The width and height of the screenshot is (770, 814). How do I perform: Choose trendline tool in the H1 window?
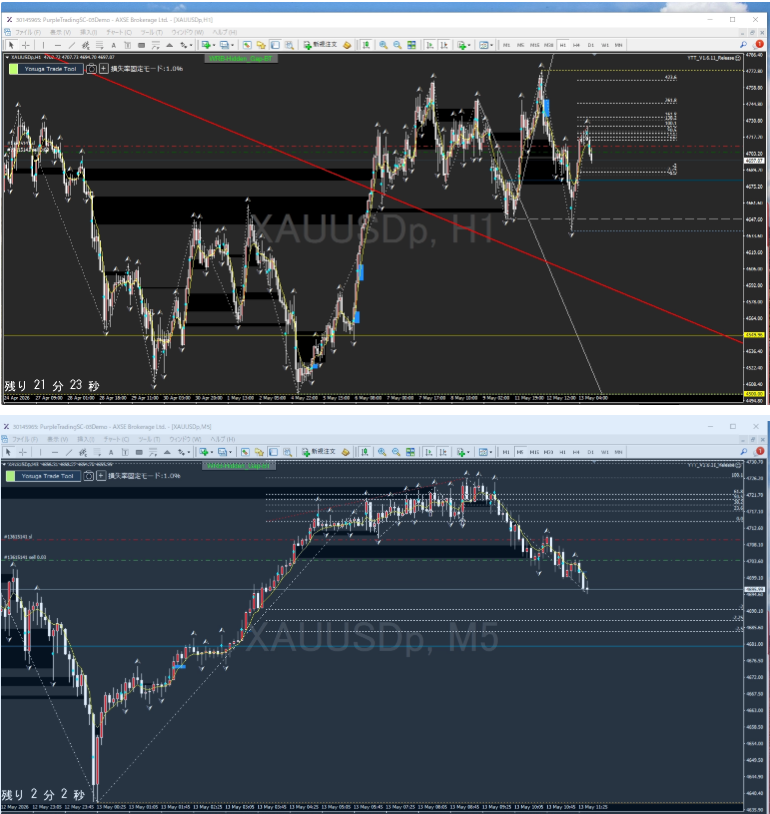tap(72, 45)
